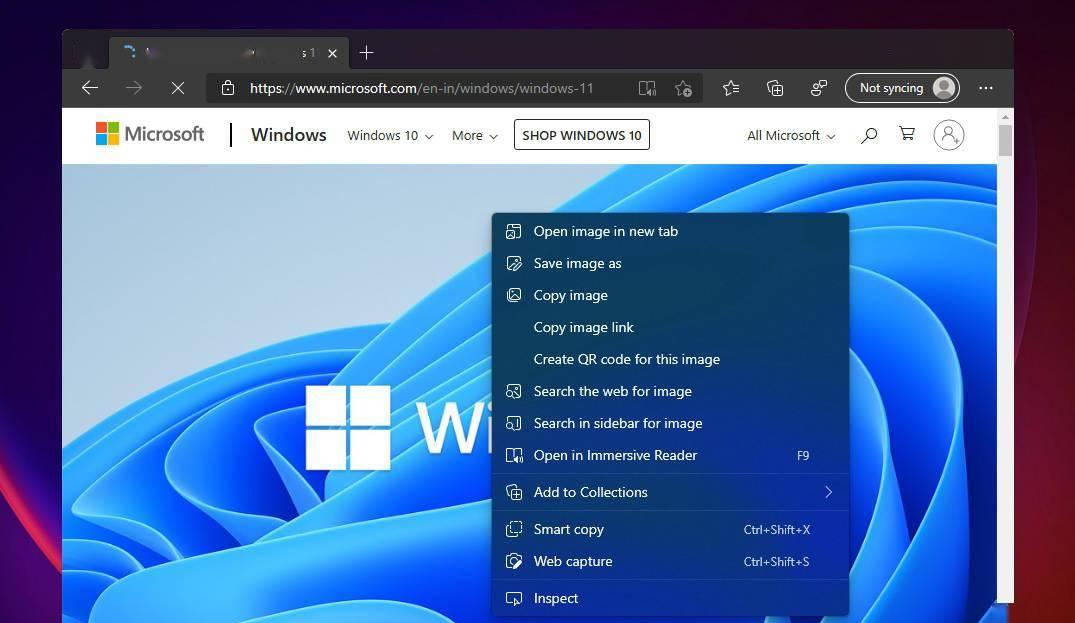This screenshot has width=1075, height=623.
Task: Open the Favorites list toolbar icon
Action: [731, 88]
